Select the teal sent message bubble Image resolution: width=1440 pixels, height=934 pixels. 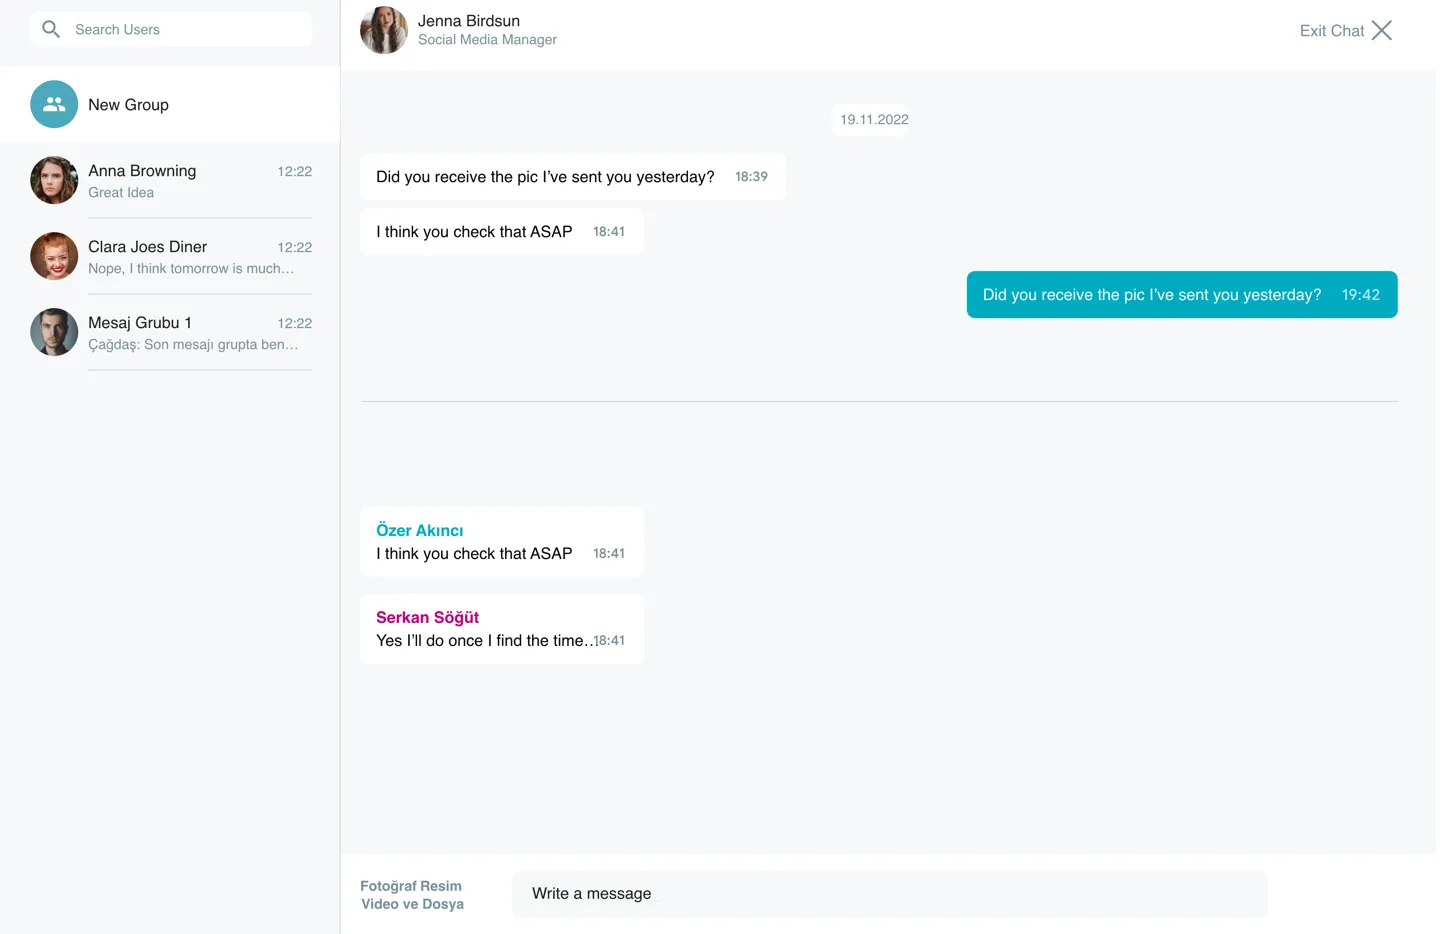1181,295
